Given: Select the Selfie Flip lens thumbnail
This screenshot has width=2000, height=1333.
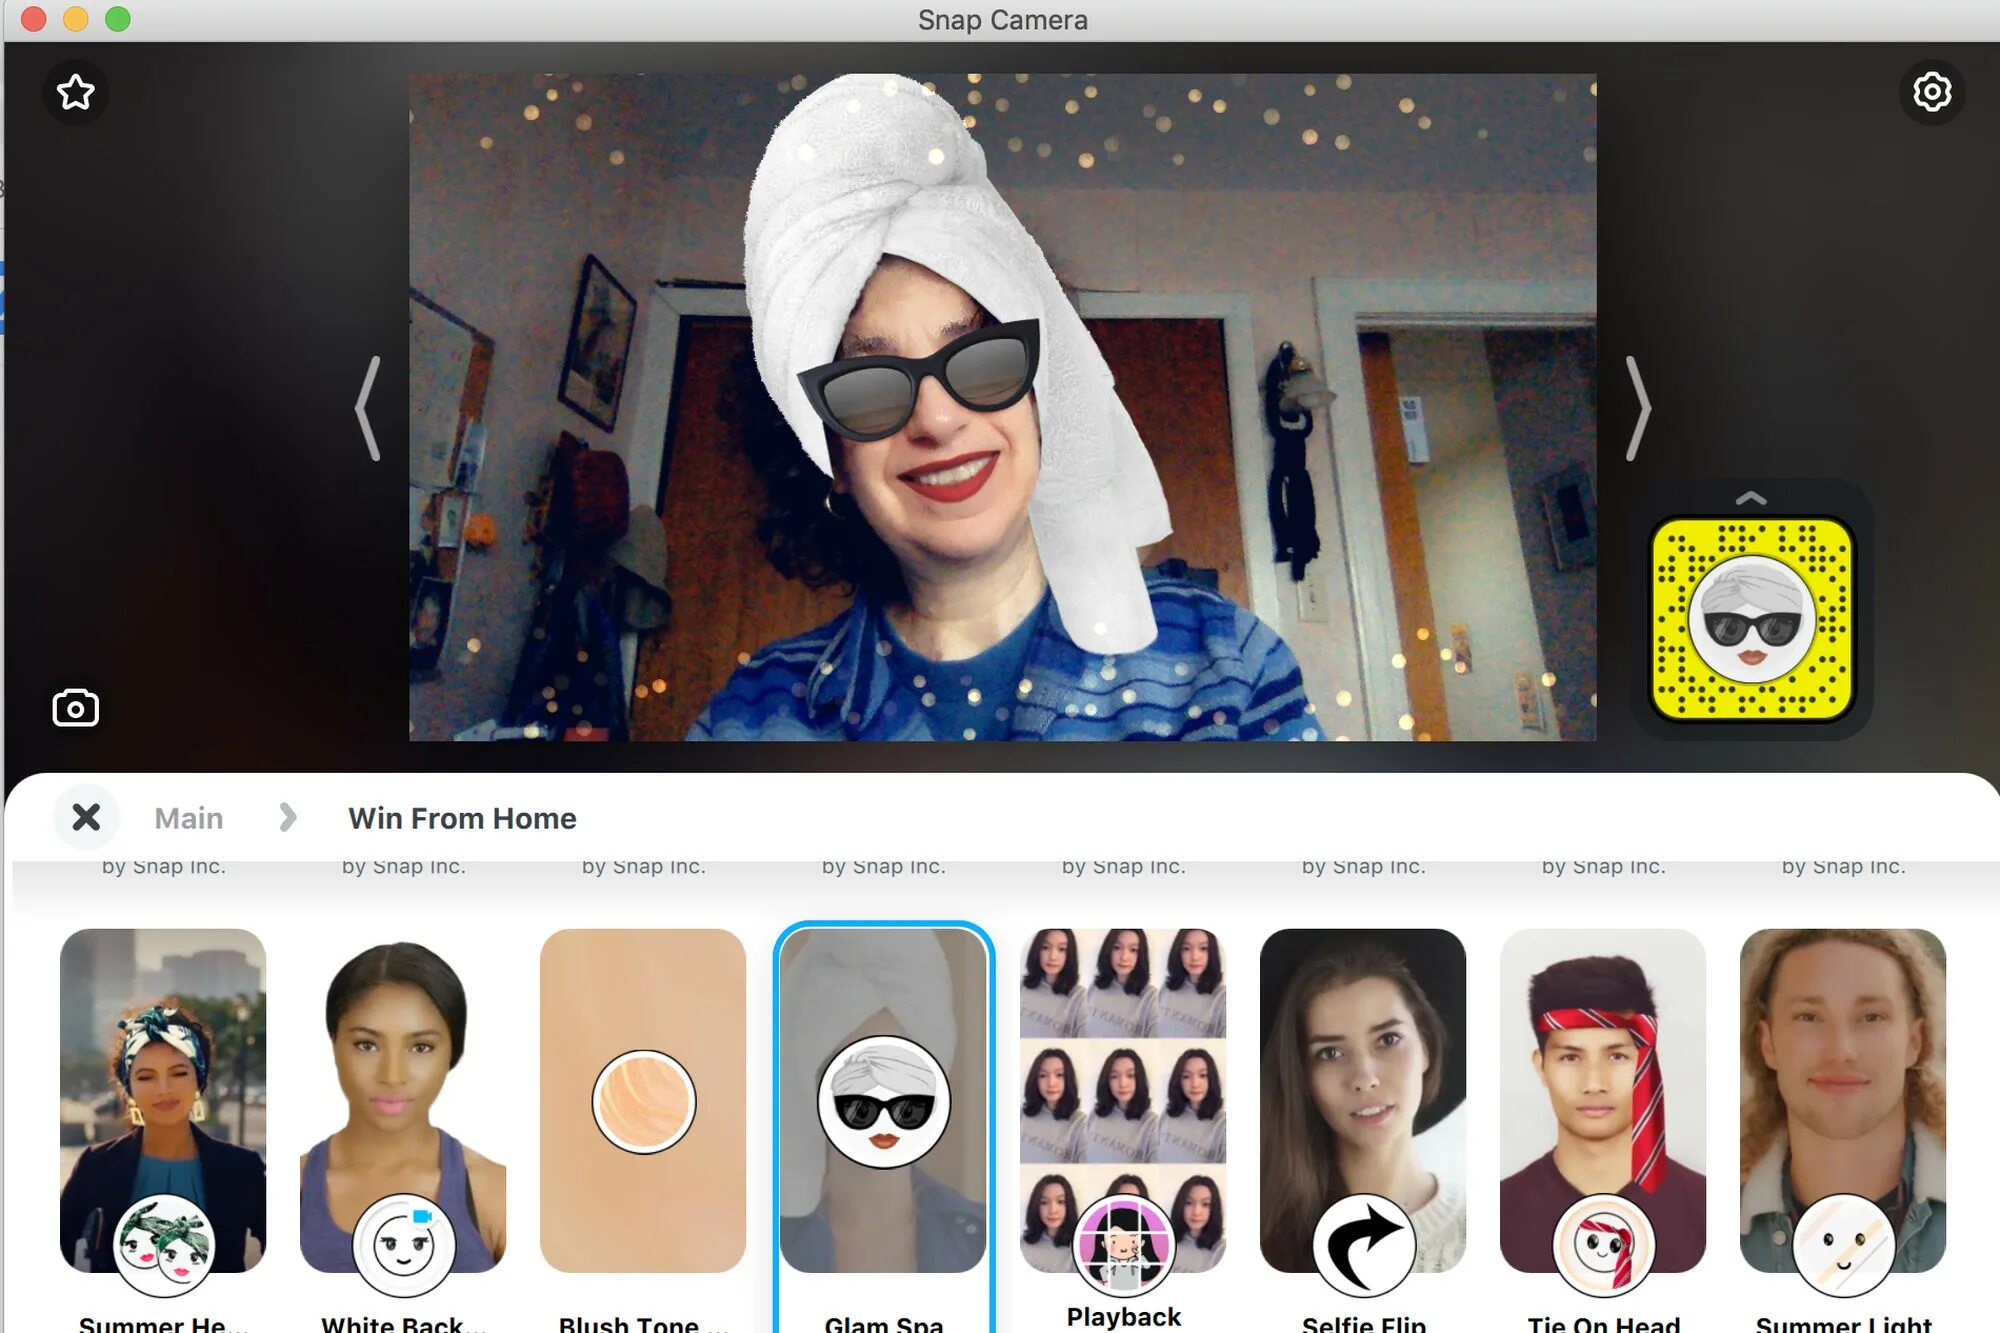Looking at the screenshot, I should tap(1363, 1100).
